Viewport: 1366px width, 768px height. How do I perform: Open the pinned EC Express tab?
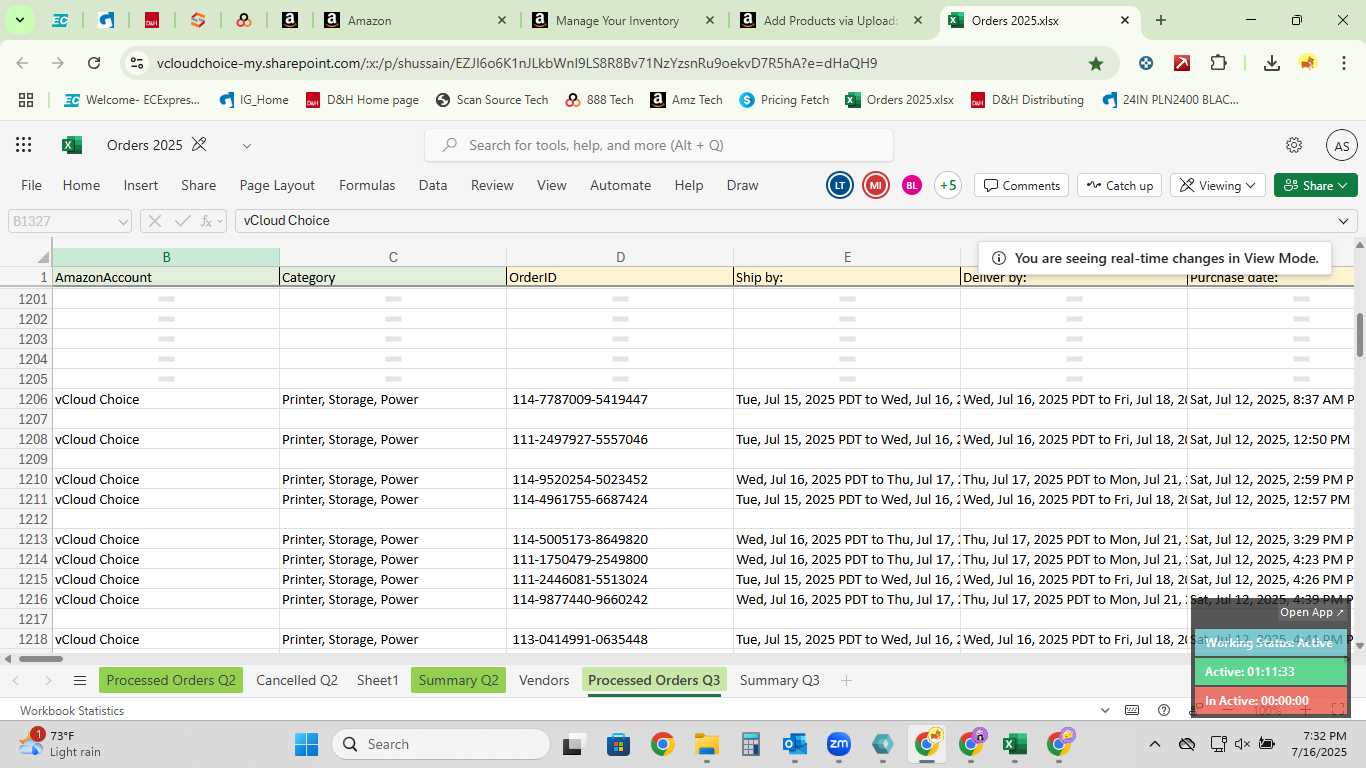click(60, 20)
